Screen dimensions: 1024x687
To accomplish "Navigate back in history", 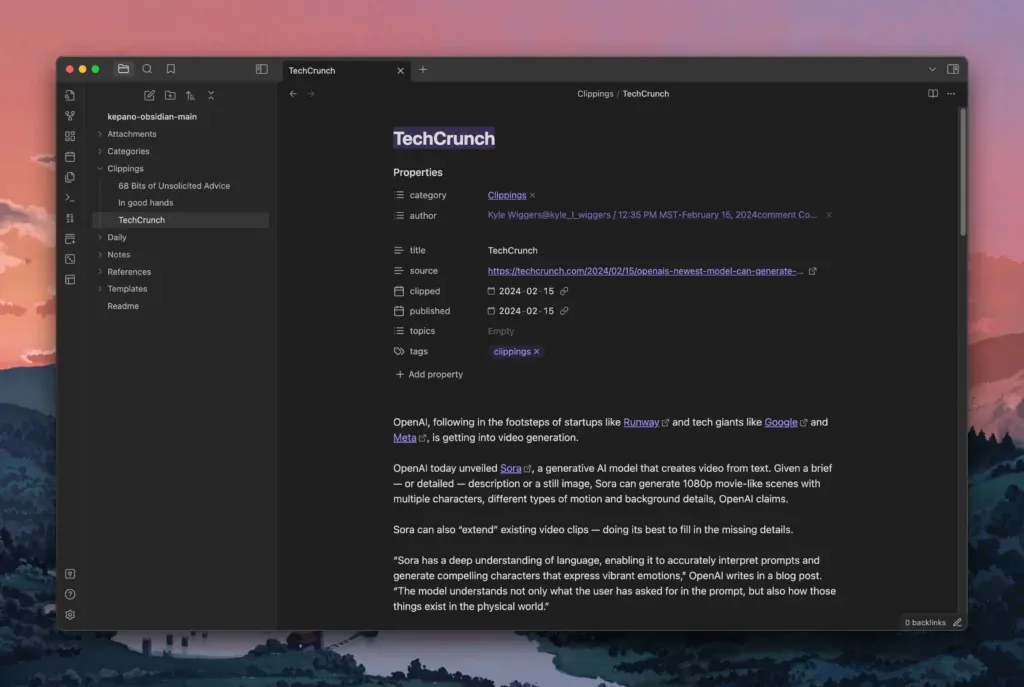I will [293, 93].
